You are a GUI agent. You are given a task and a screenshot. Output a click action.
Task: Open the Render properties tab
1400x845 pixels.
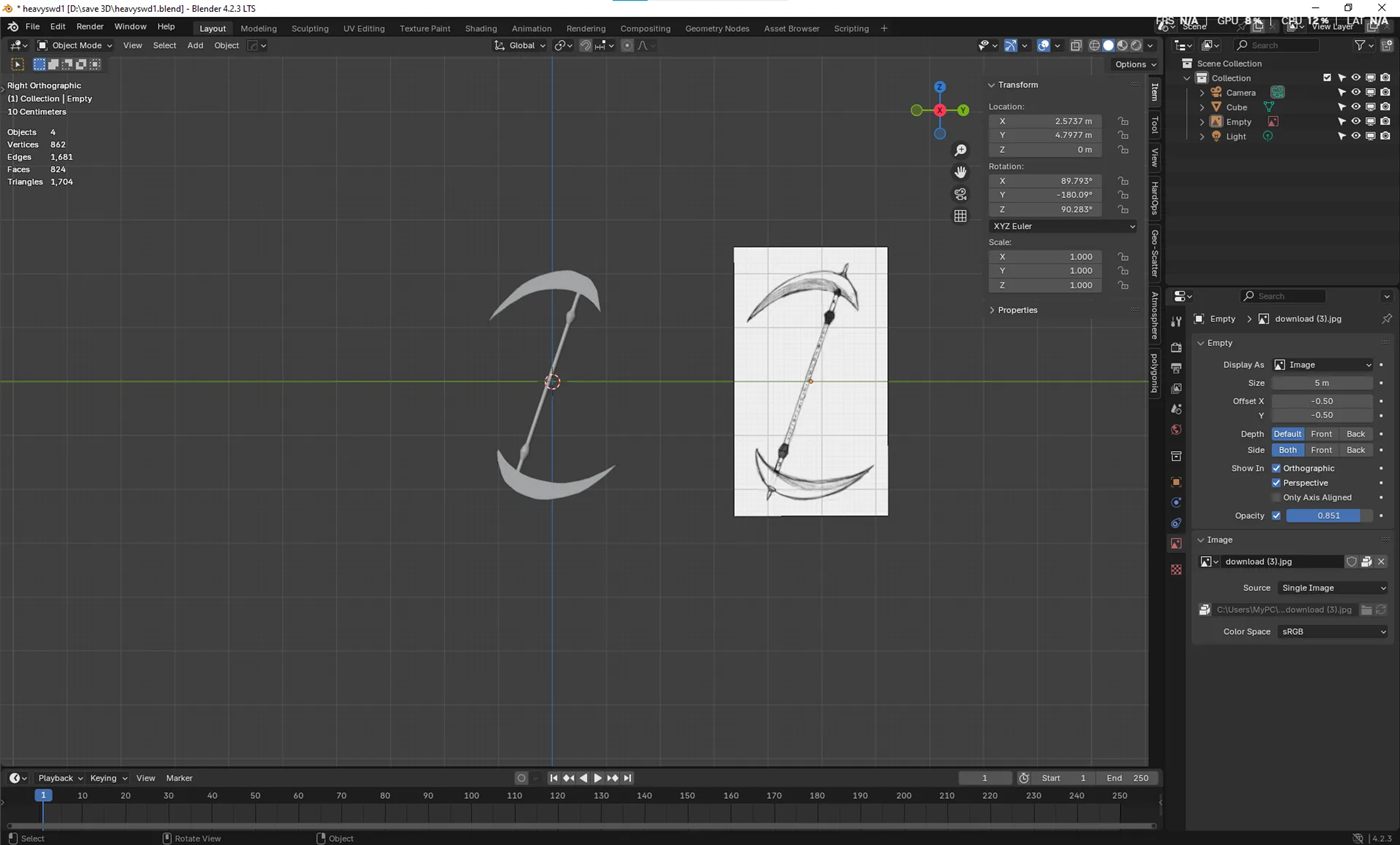click(1176, 347)
